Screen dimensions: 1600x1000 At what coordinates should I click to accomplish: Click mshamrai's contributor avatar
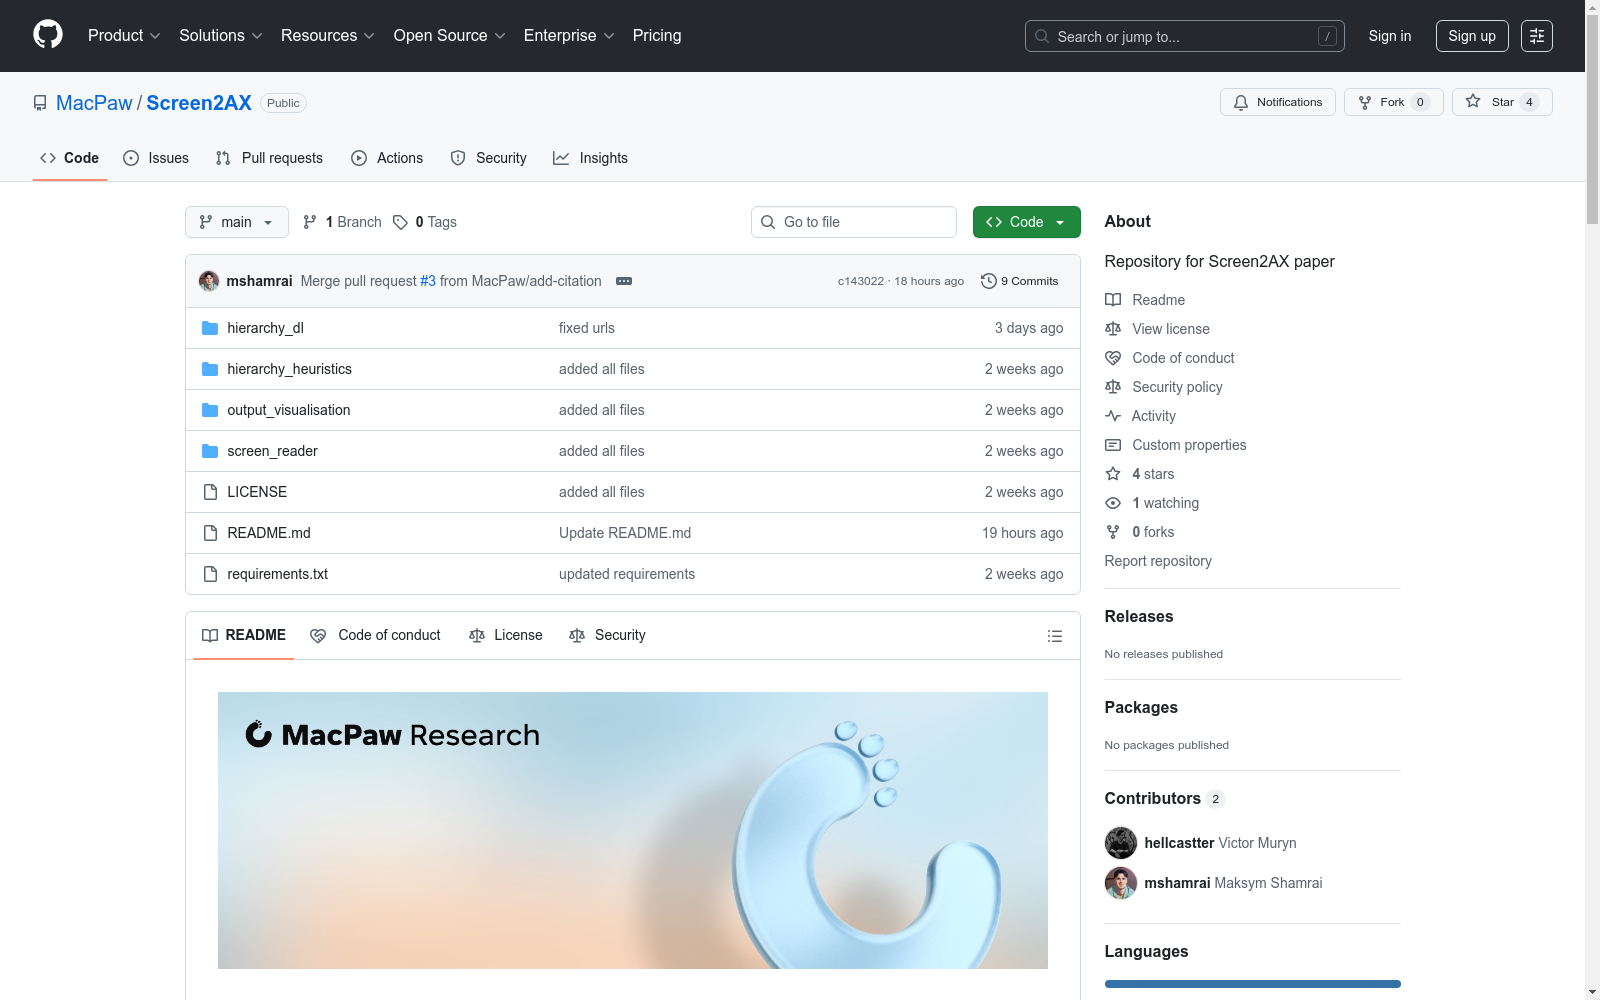pyautogui.click(x=1121, y=883)
